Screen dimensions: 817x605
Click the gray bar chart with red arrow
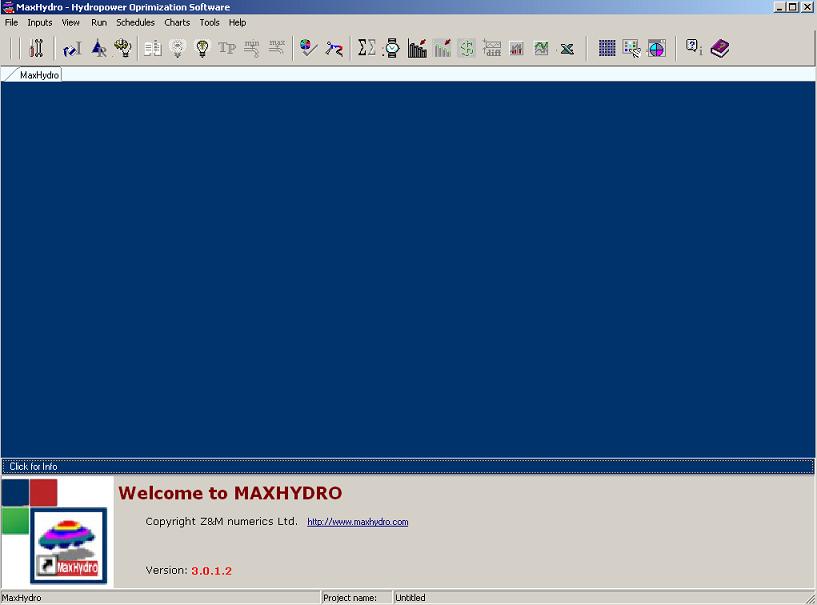click(x=442, y=48)
